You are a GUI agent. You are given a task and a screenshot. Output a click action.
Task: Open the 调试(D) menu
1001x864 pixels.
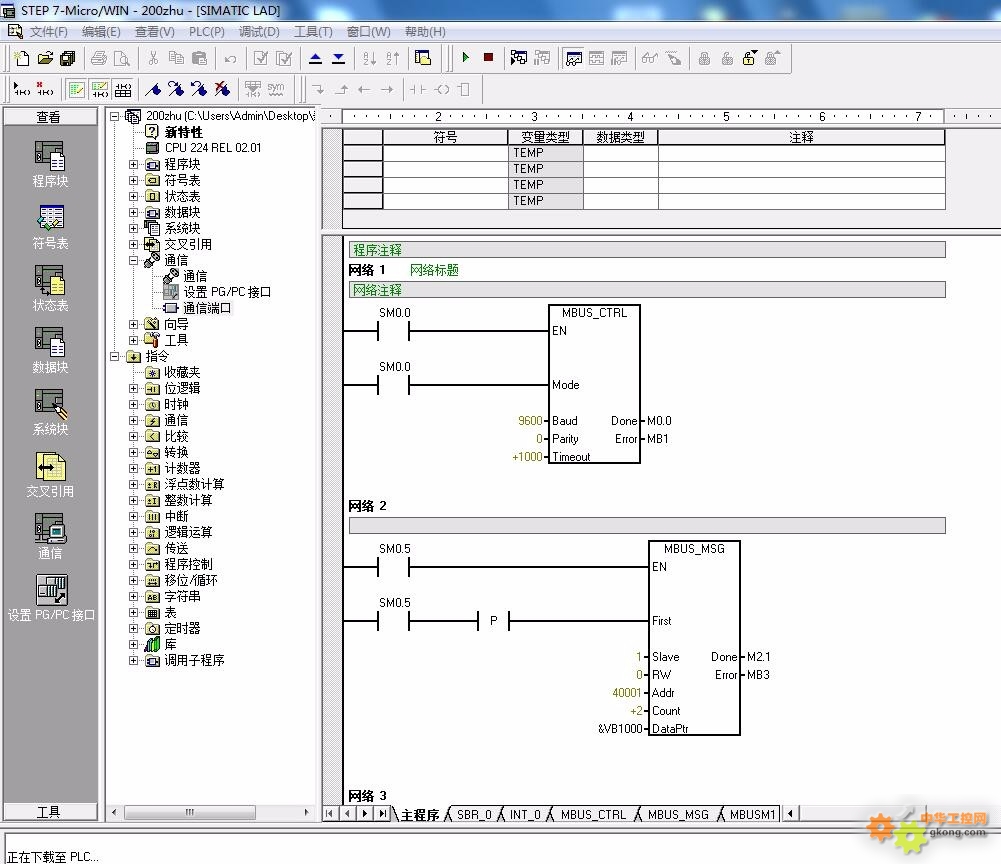click(259, 31)
